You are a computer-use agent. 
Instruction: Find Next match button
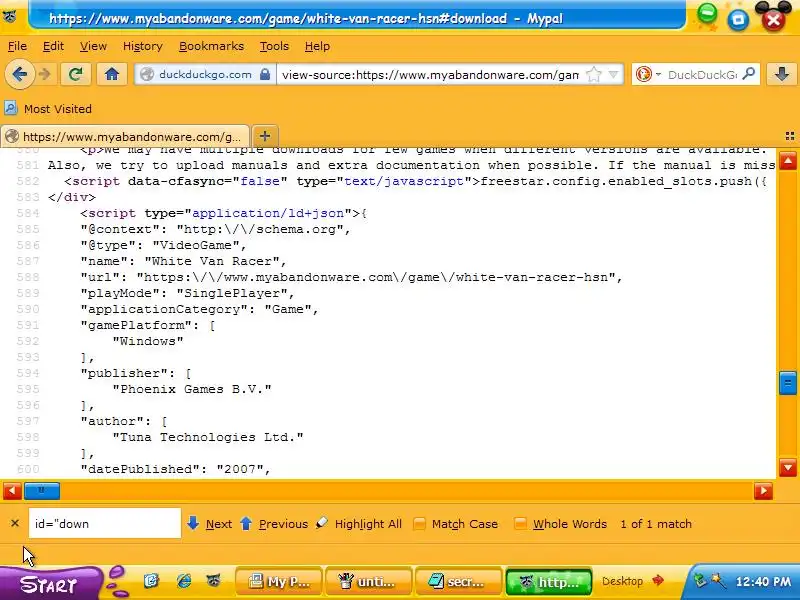coord(209,524)
